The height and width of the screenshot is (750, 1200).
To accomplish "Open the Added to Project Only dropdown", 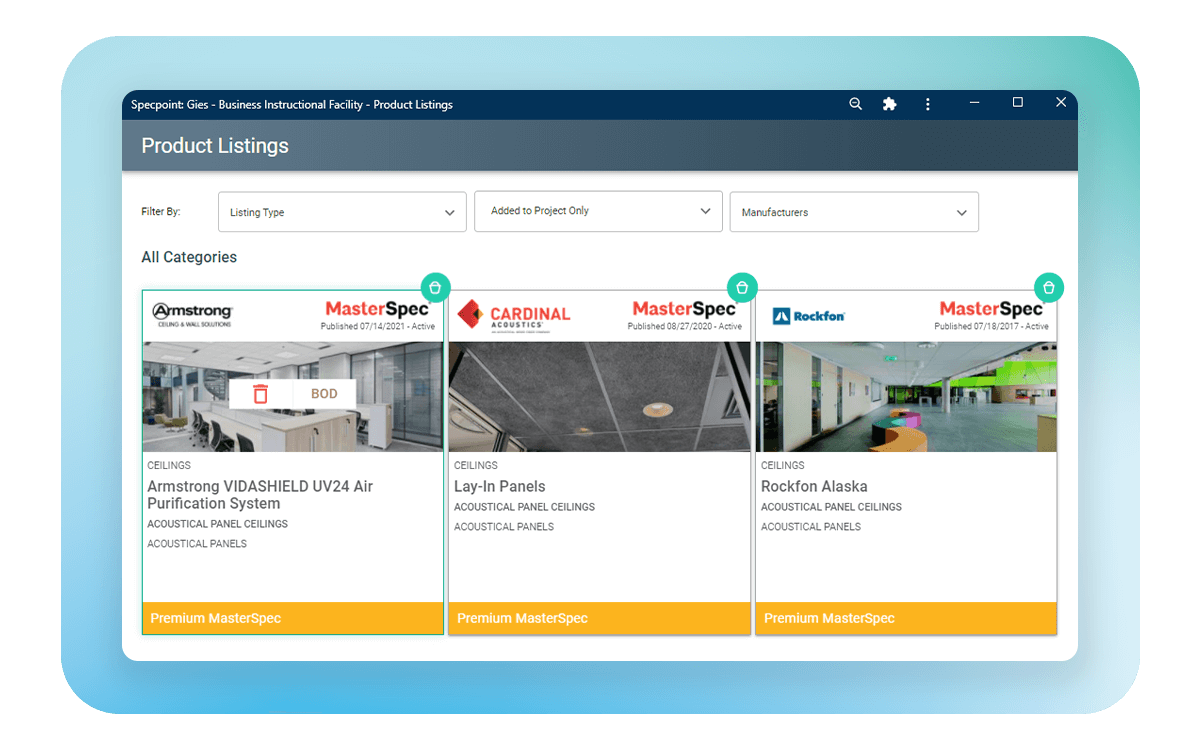I will click(598, 211).
